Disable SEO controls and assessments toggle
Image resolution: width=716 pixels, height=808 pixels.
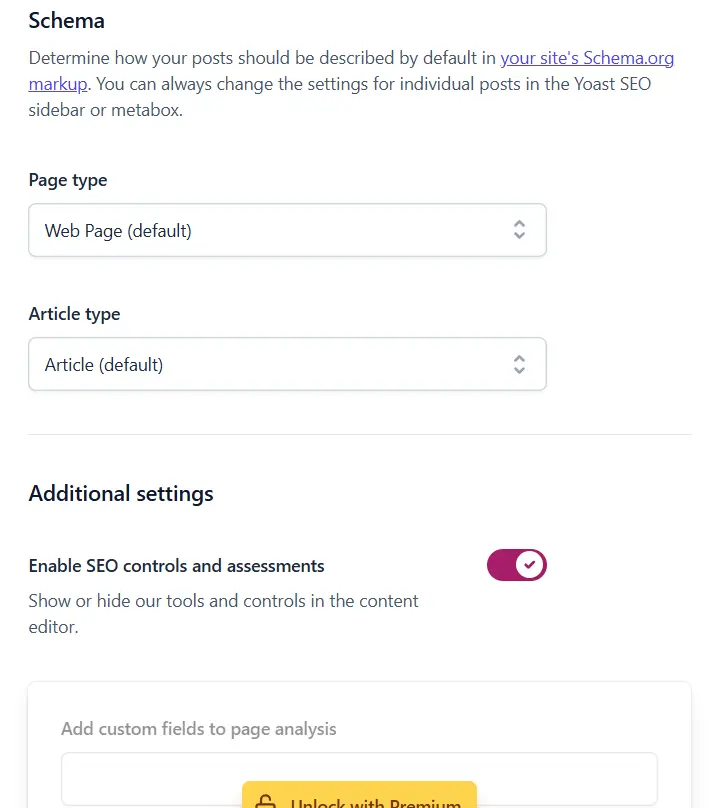[516, 565]
